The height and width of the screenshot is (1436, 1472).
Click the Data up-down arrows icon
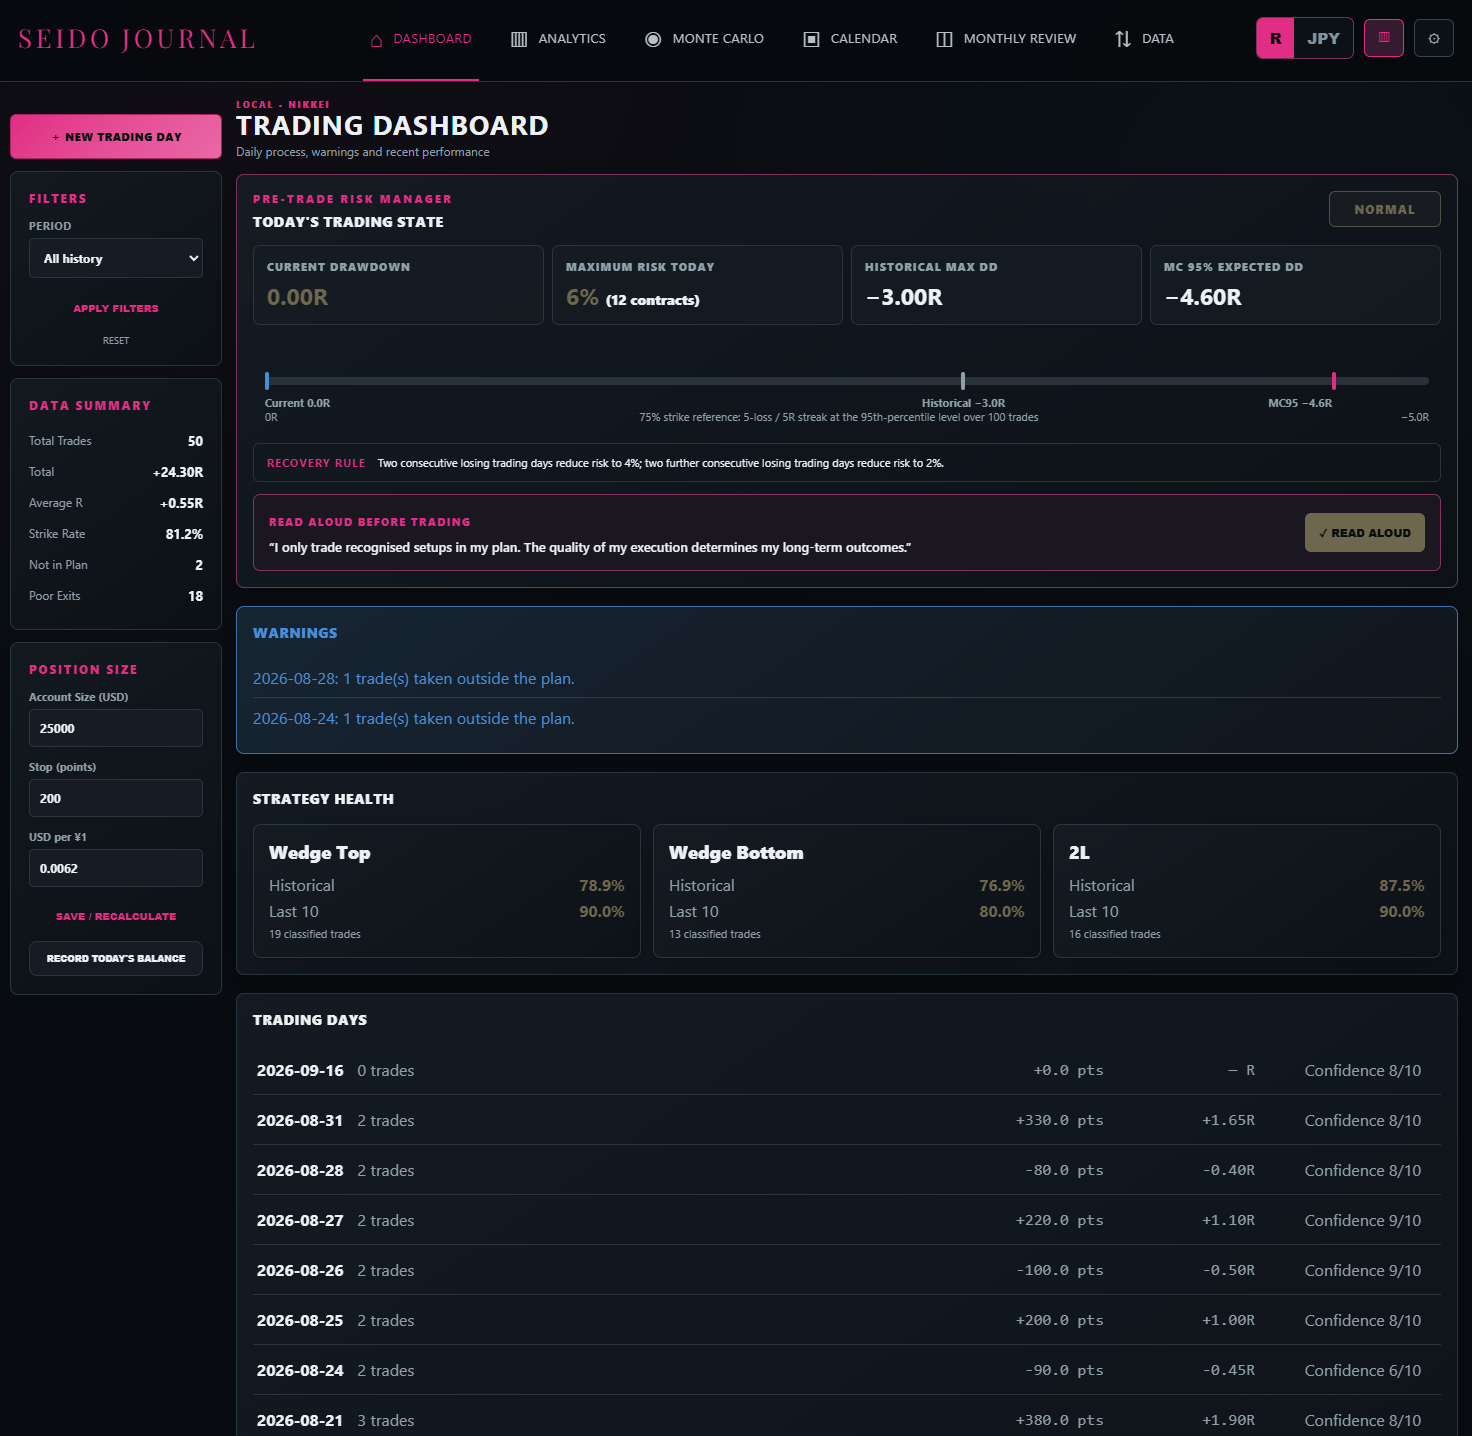point(1123,39)
